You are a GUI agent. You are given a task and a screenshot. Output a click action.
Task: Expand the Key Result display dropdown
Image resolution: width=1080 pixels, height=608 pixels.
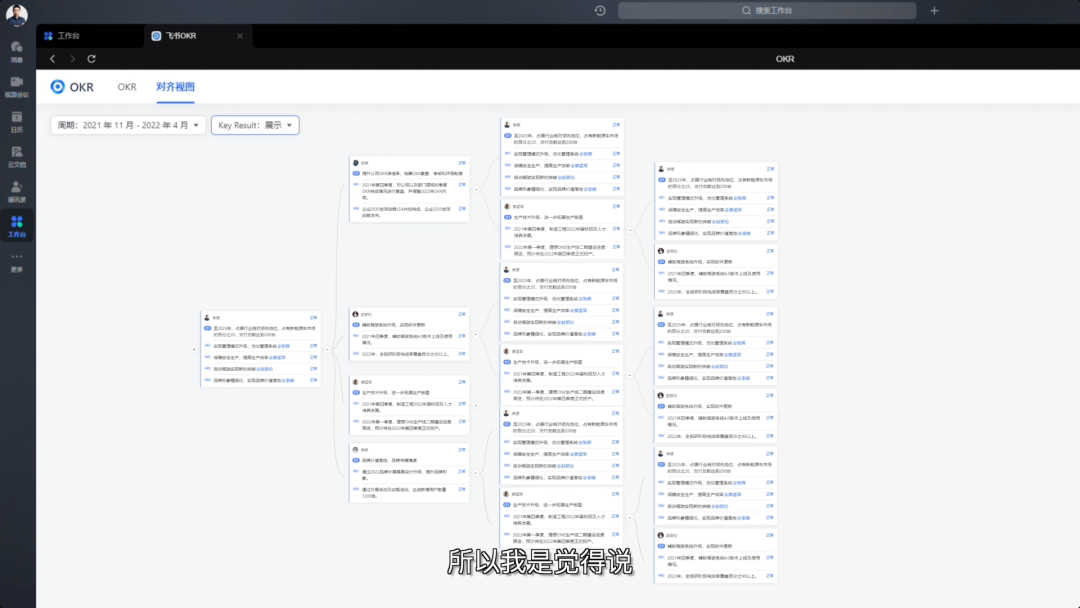click(255, 125)
